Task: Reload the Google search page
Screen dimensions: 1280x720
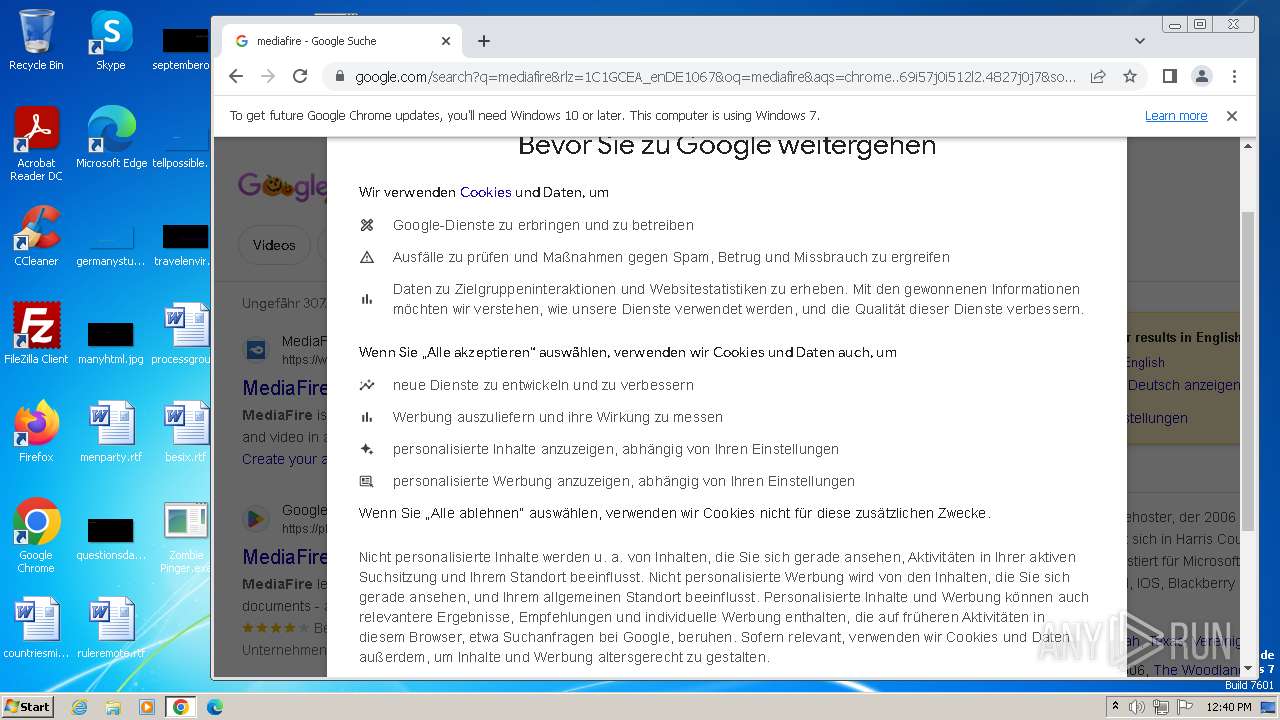Action: click(x=300, y=76)
